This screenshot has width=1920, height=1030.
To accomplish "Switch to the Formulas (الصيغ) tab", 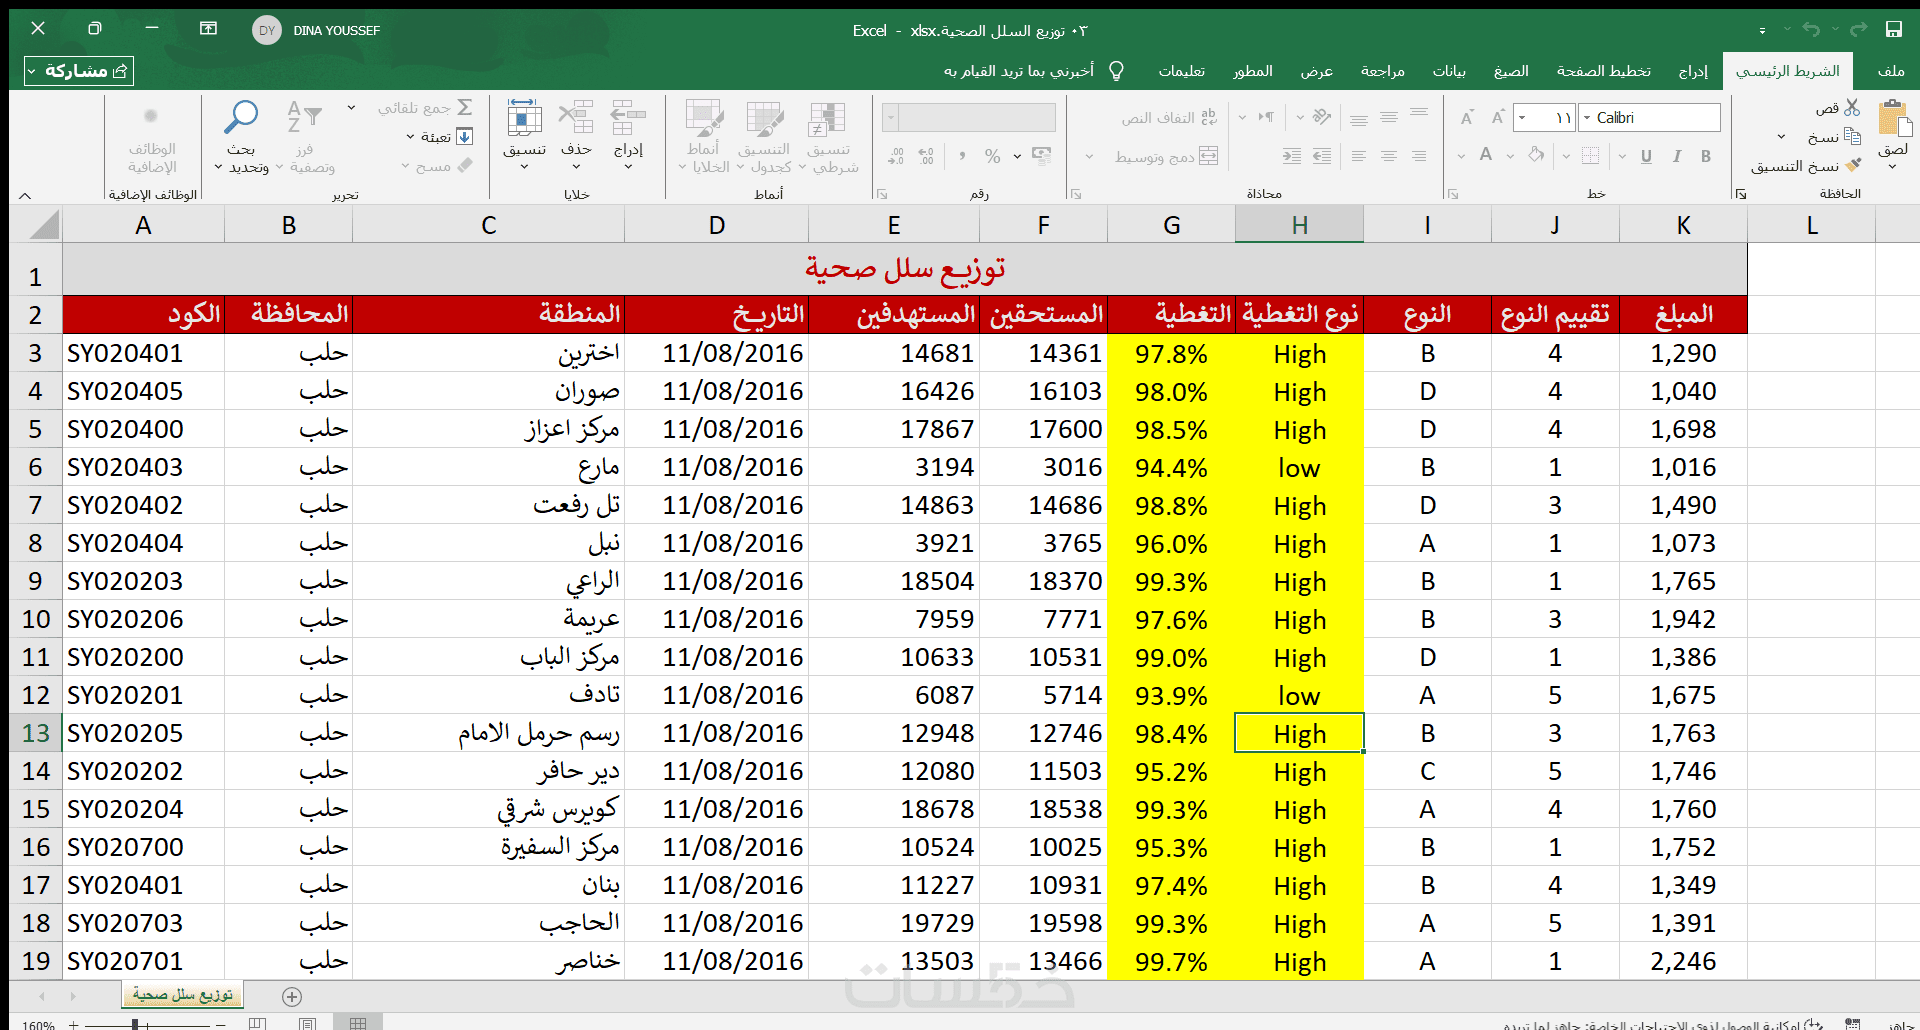I will 1511,71.
